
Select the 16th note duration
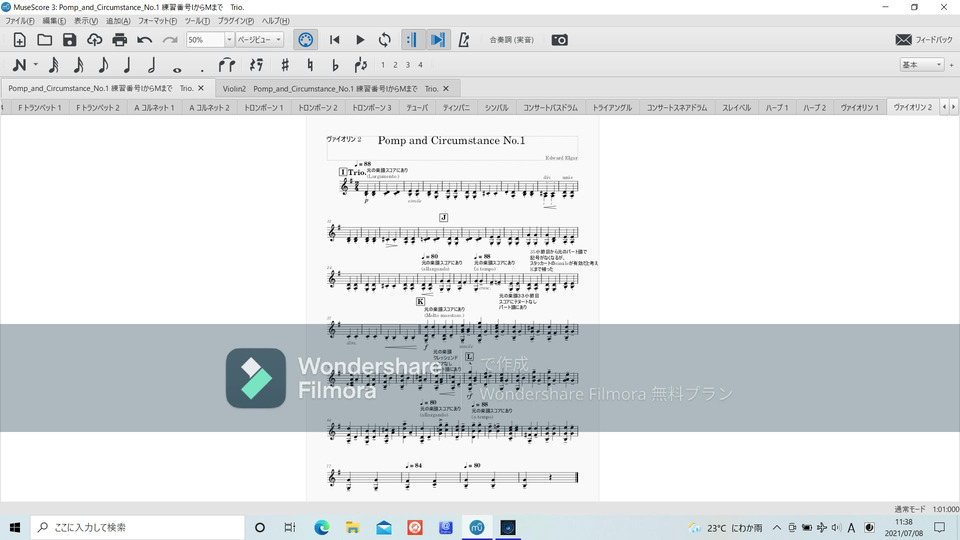click(78, 65)
